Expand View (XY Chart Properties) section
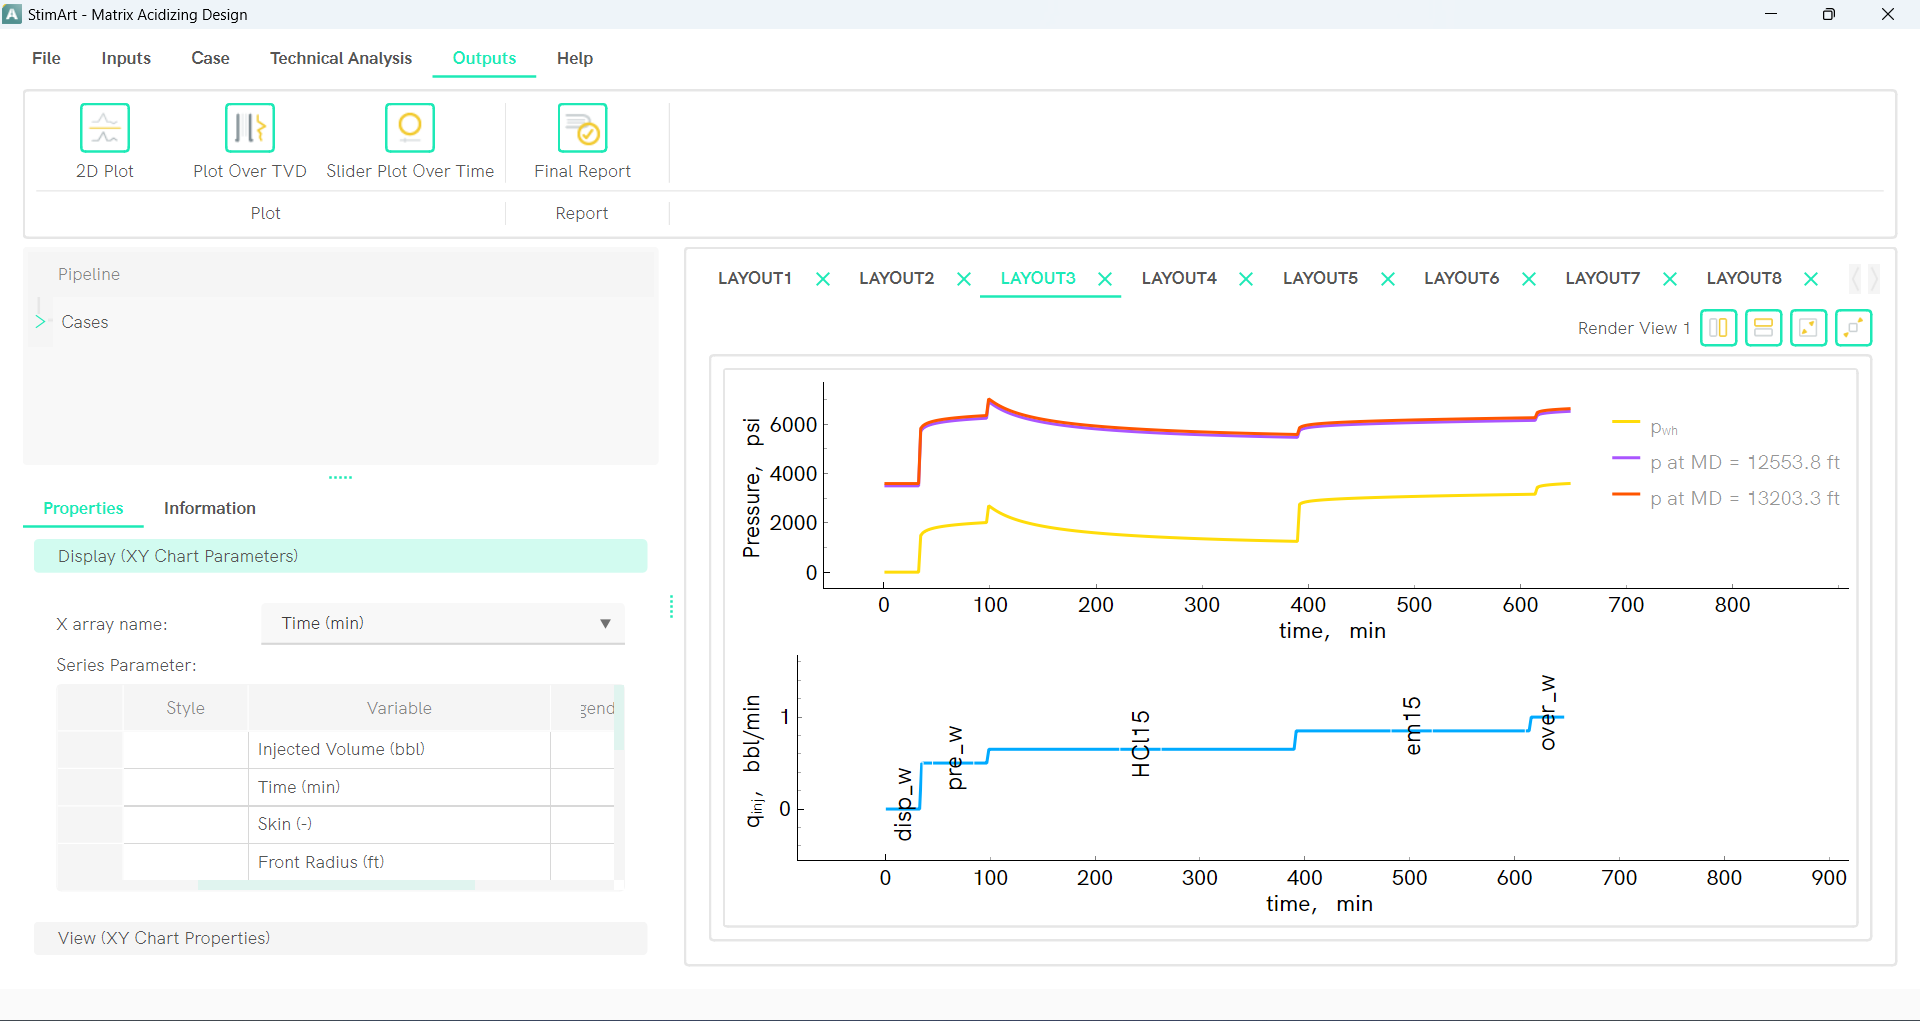 tap(340, 938)
